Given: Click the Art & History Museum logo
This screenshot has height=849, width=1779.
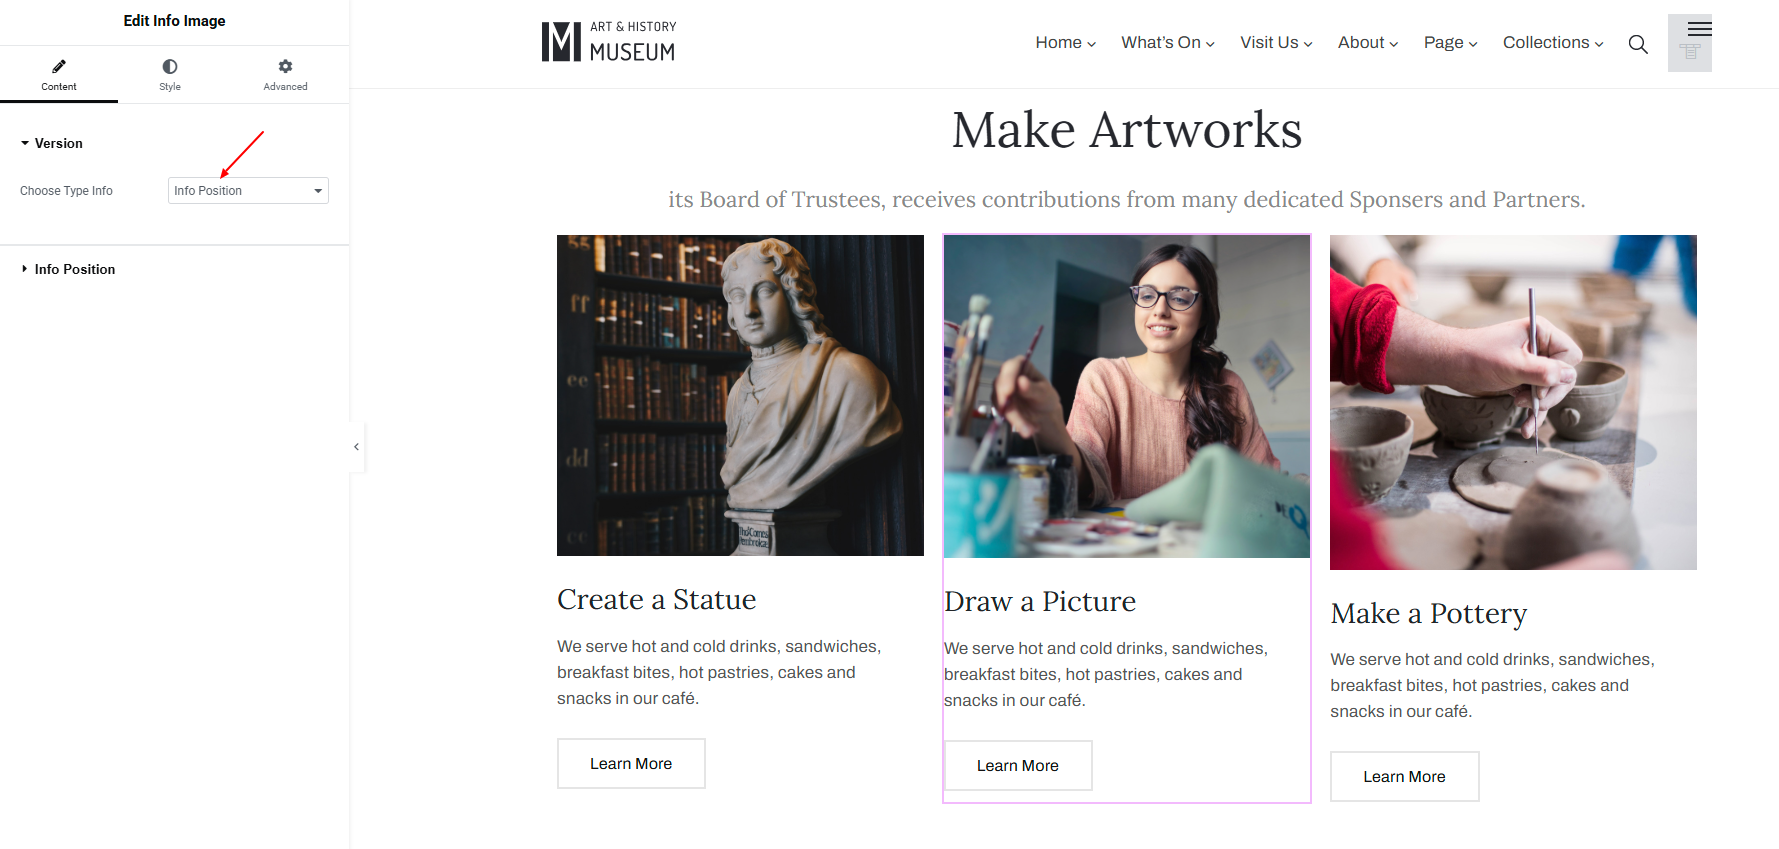Looking at the screenshot, I should (x=609, y=42).
